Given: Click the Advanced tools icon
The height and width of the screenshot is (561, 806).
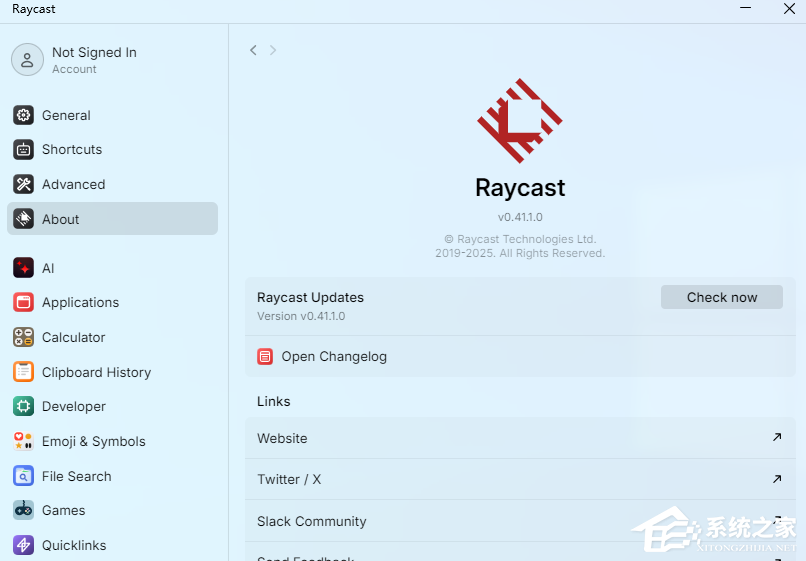Looking at the screenshot, I should coord(24,184).
